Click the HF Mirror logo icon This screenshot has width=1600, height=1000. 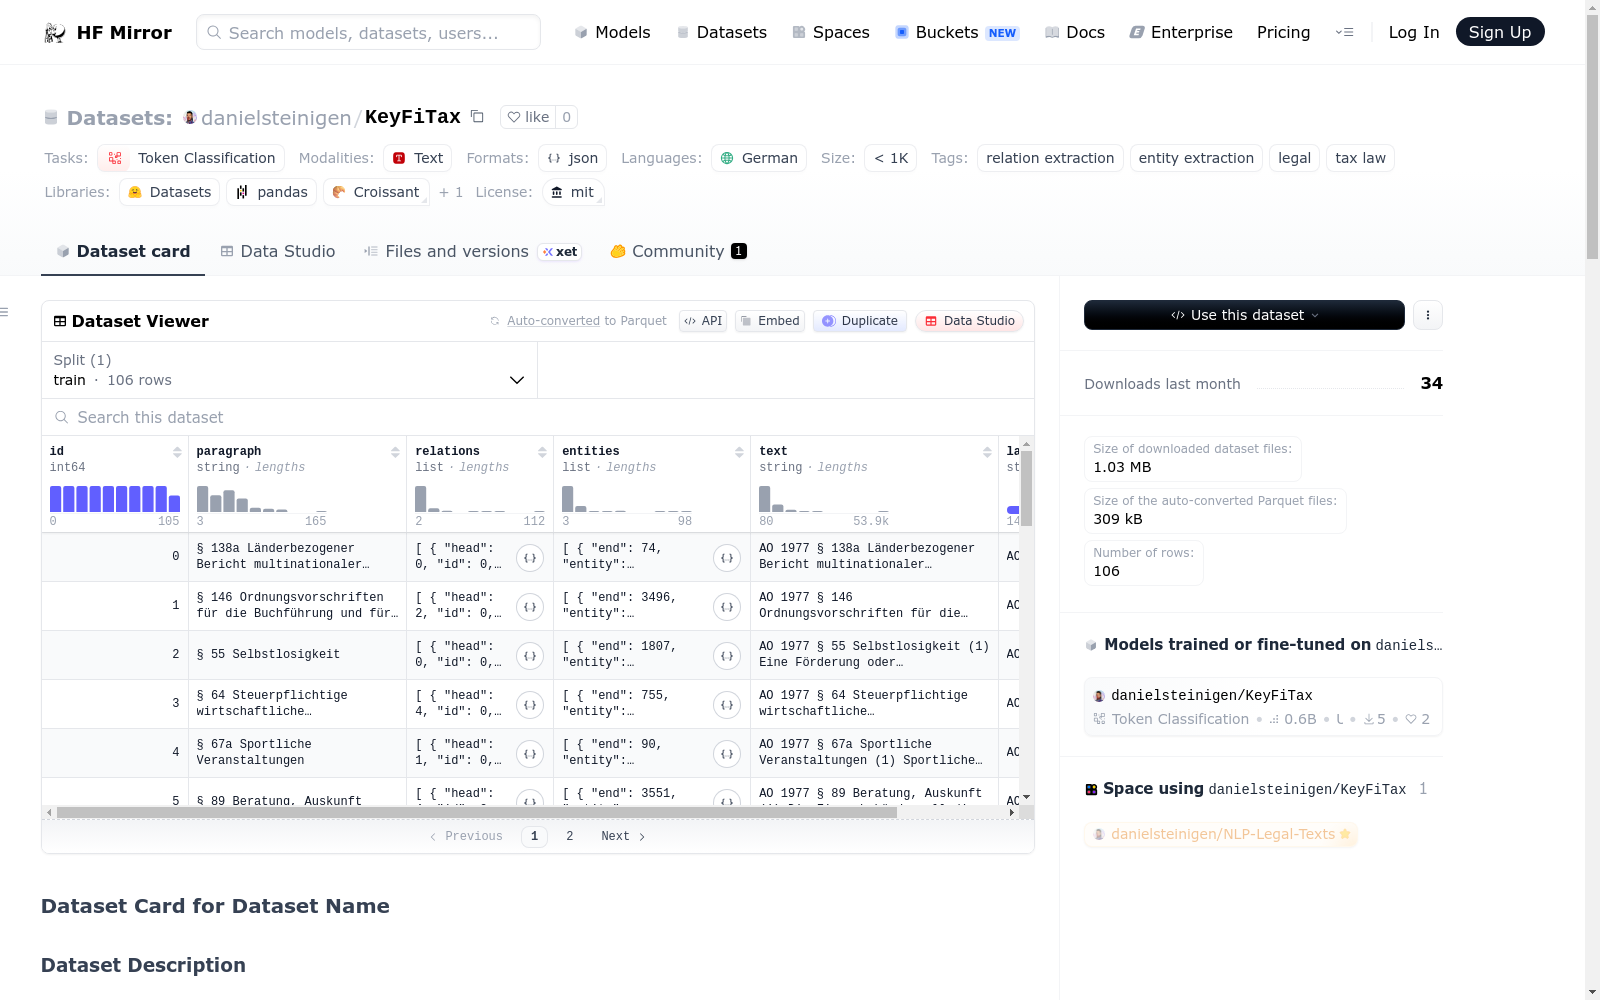(55, 33)
